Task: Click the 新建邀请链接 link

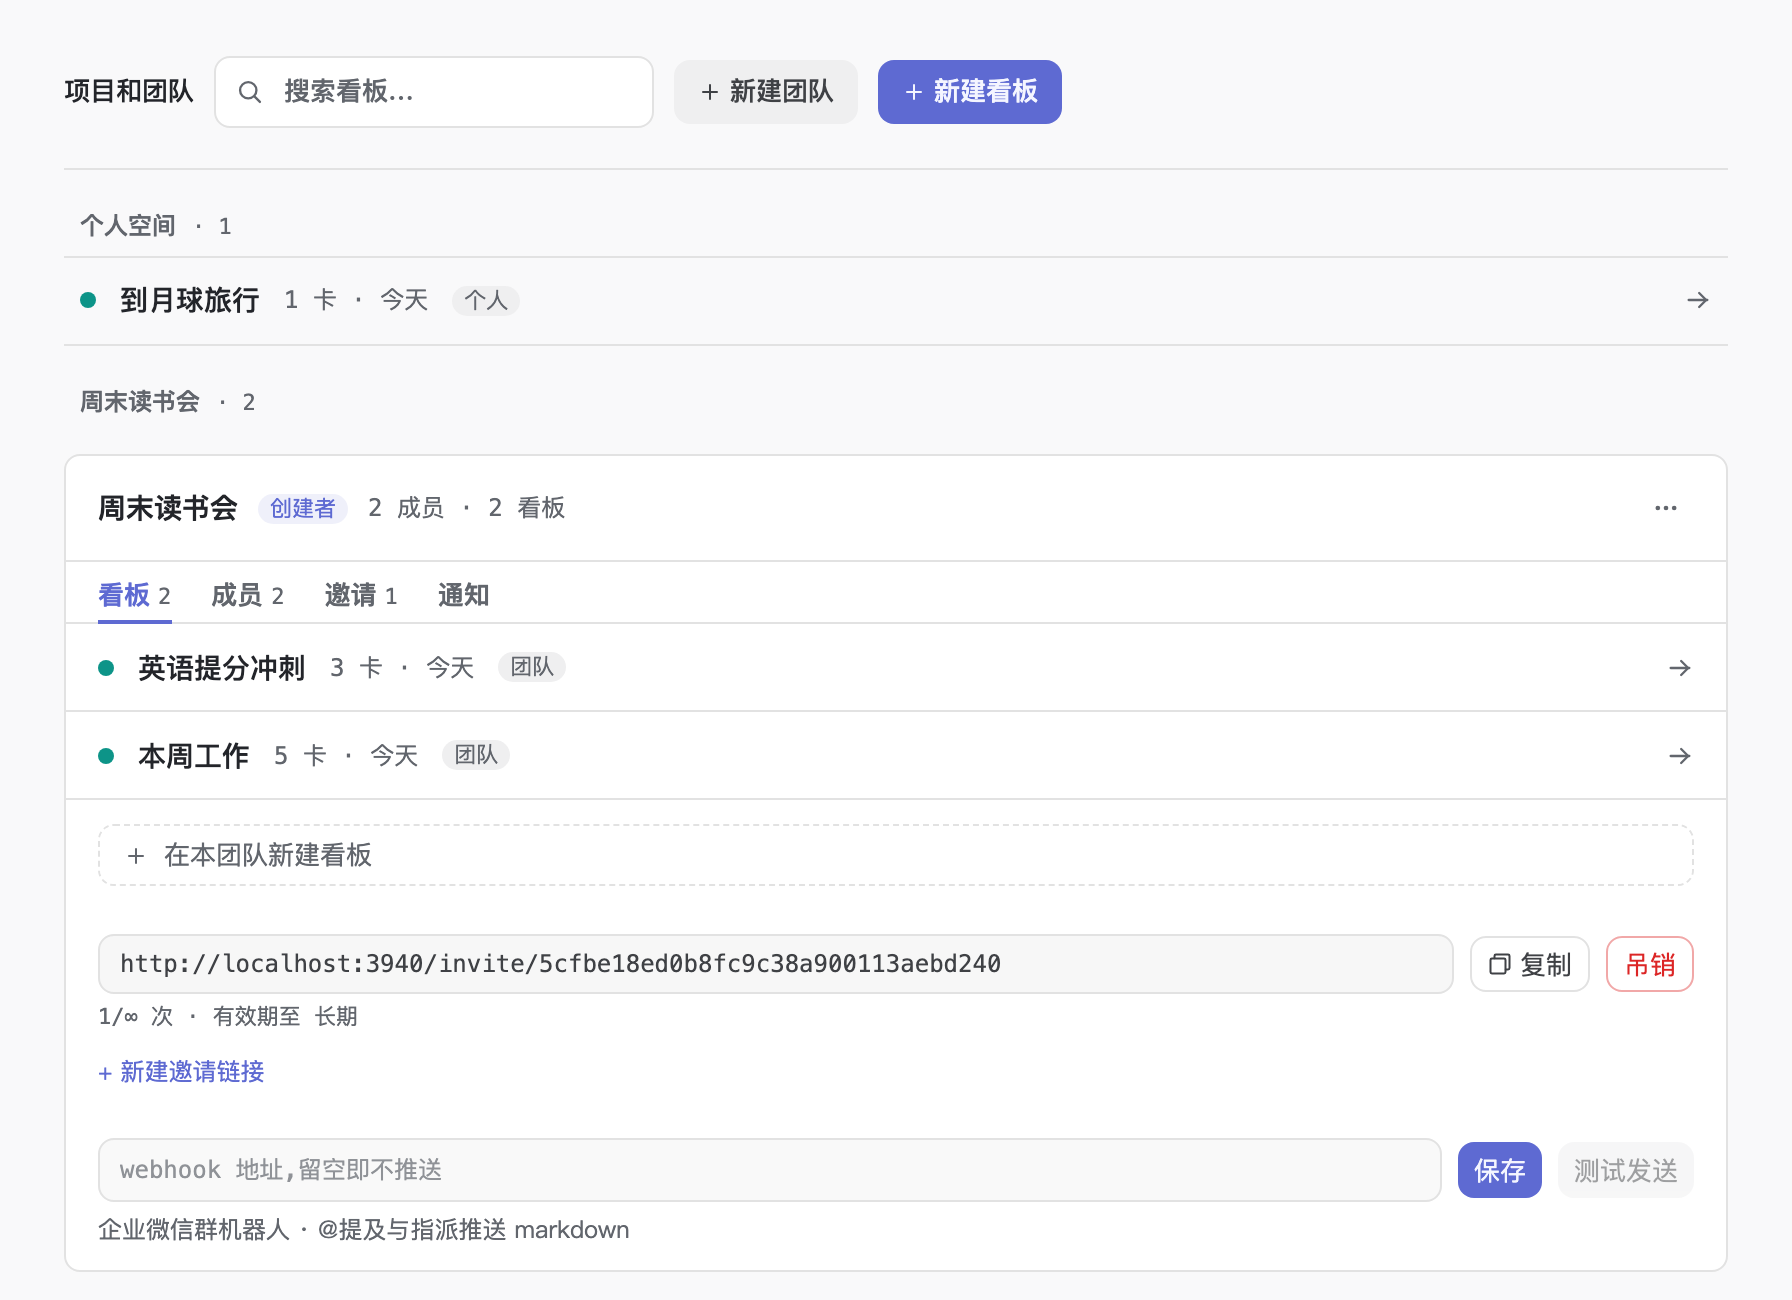Action: [x=181, y=1072]
